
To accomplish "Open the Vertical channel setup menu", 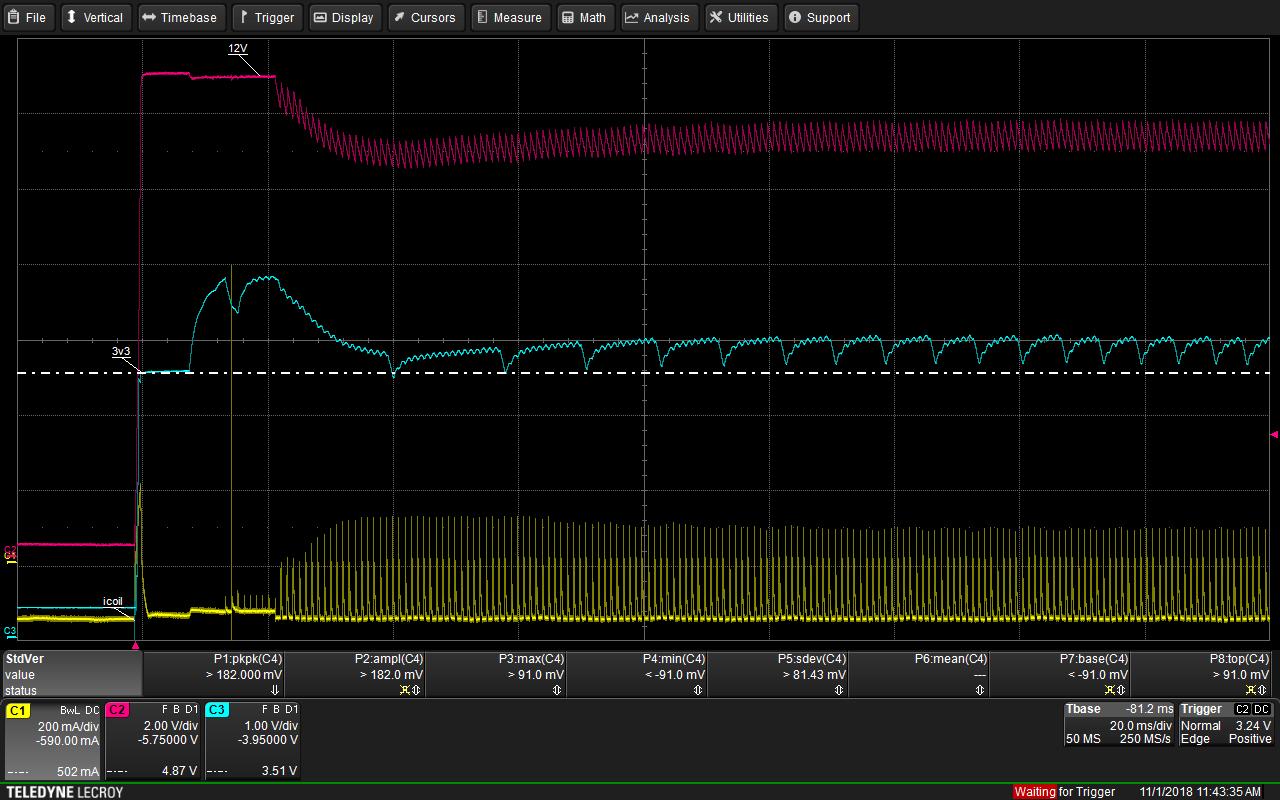I will click(95, 17).
